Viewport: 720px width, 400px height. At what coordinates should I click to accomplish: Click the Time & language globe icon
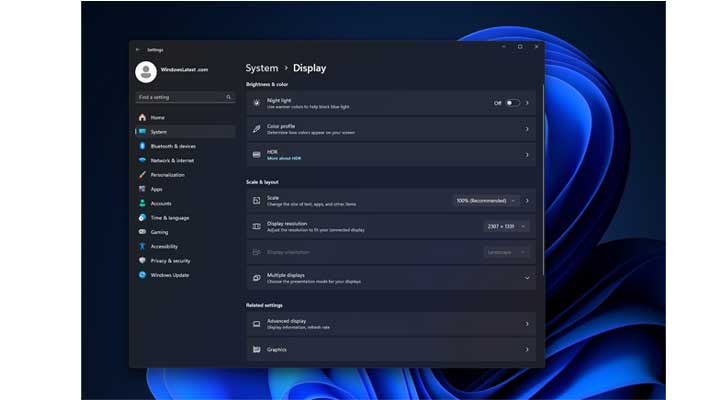click(142, 217)
